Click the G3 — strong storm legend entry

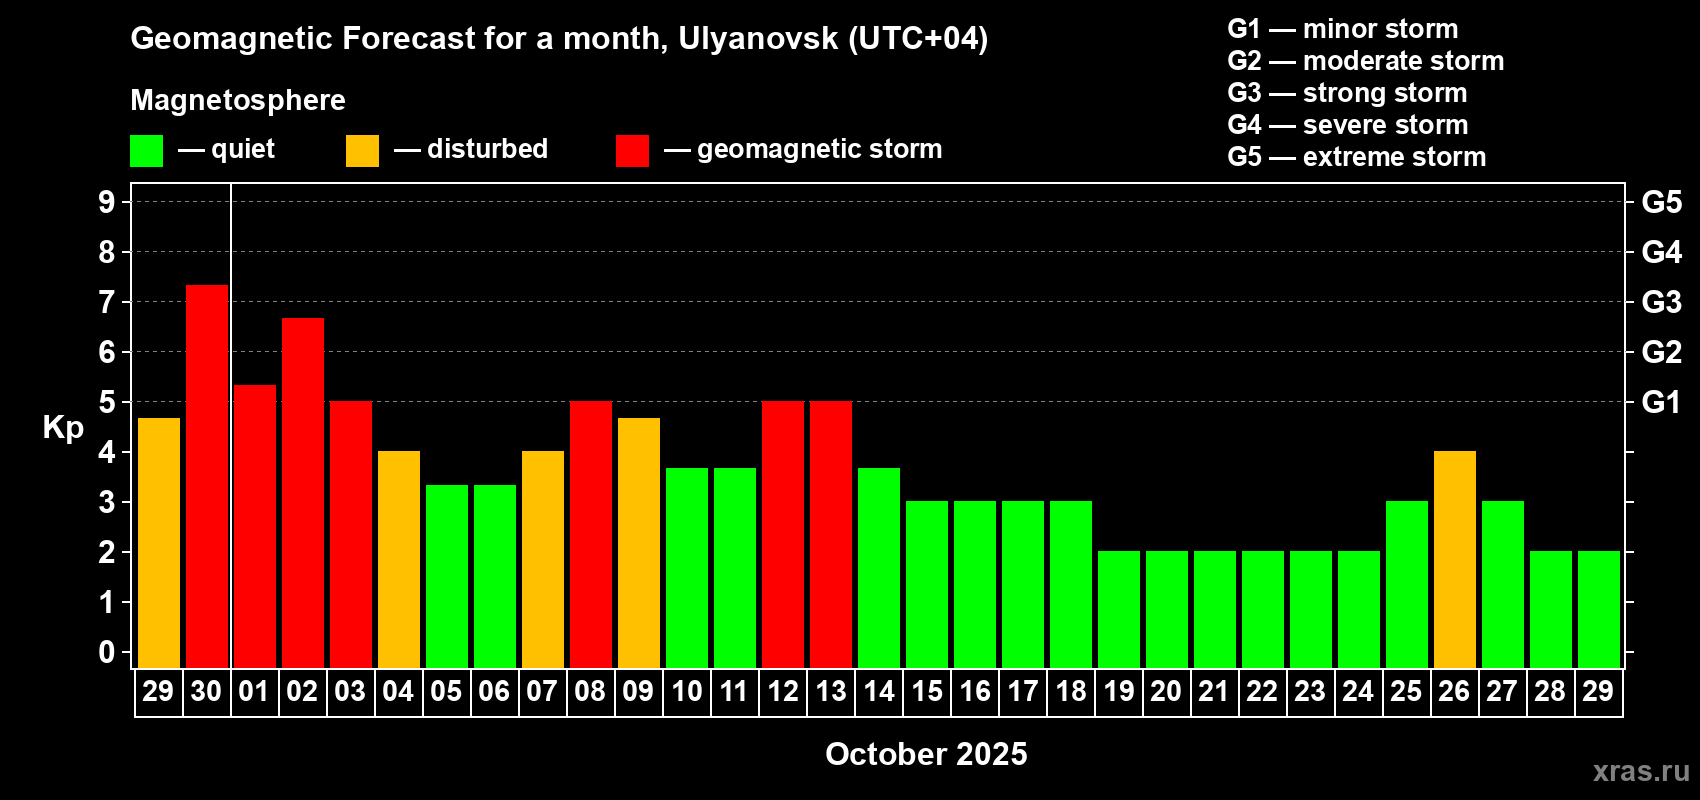[x=1347, y=93]
